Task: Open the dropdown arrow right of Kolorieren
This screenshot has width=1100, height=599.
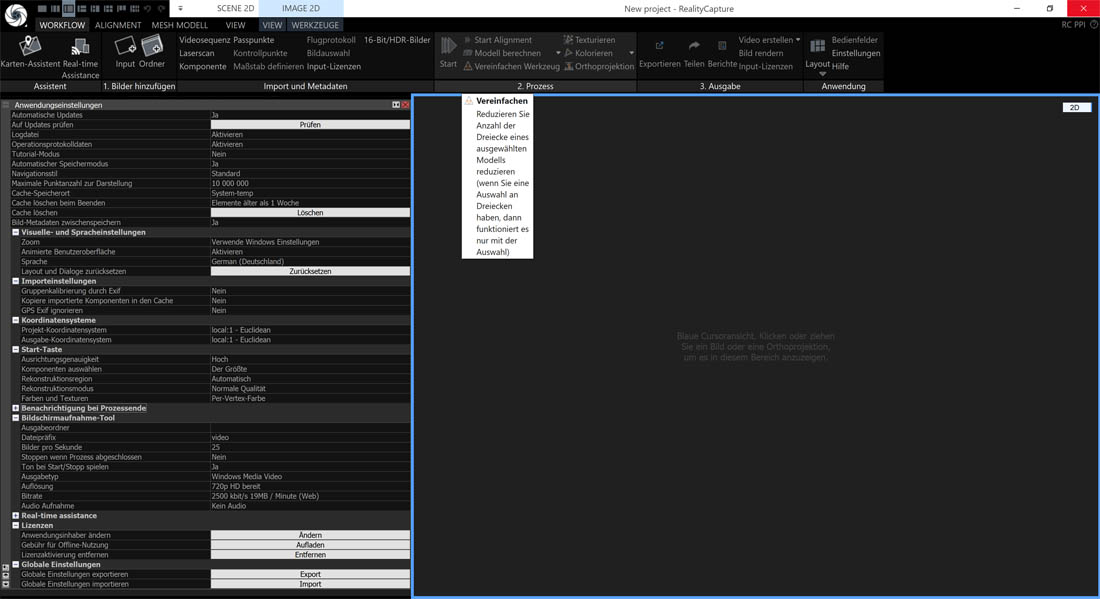Action: tap(631, 53)
